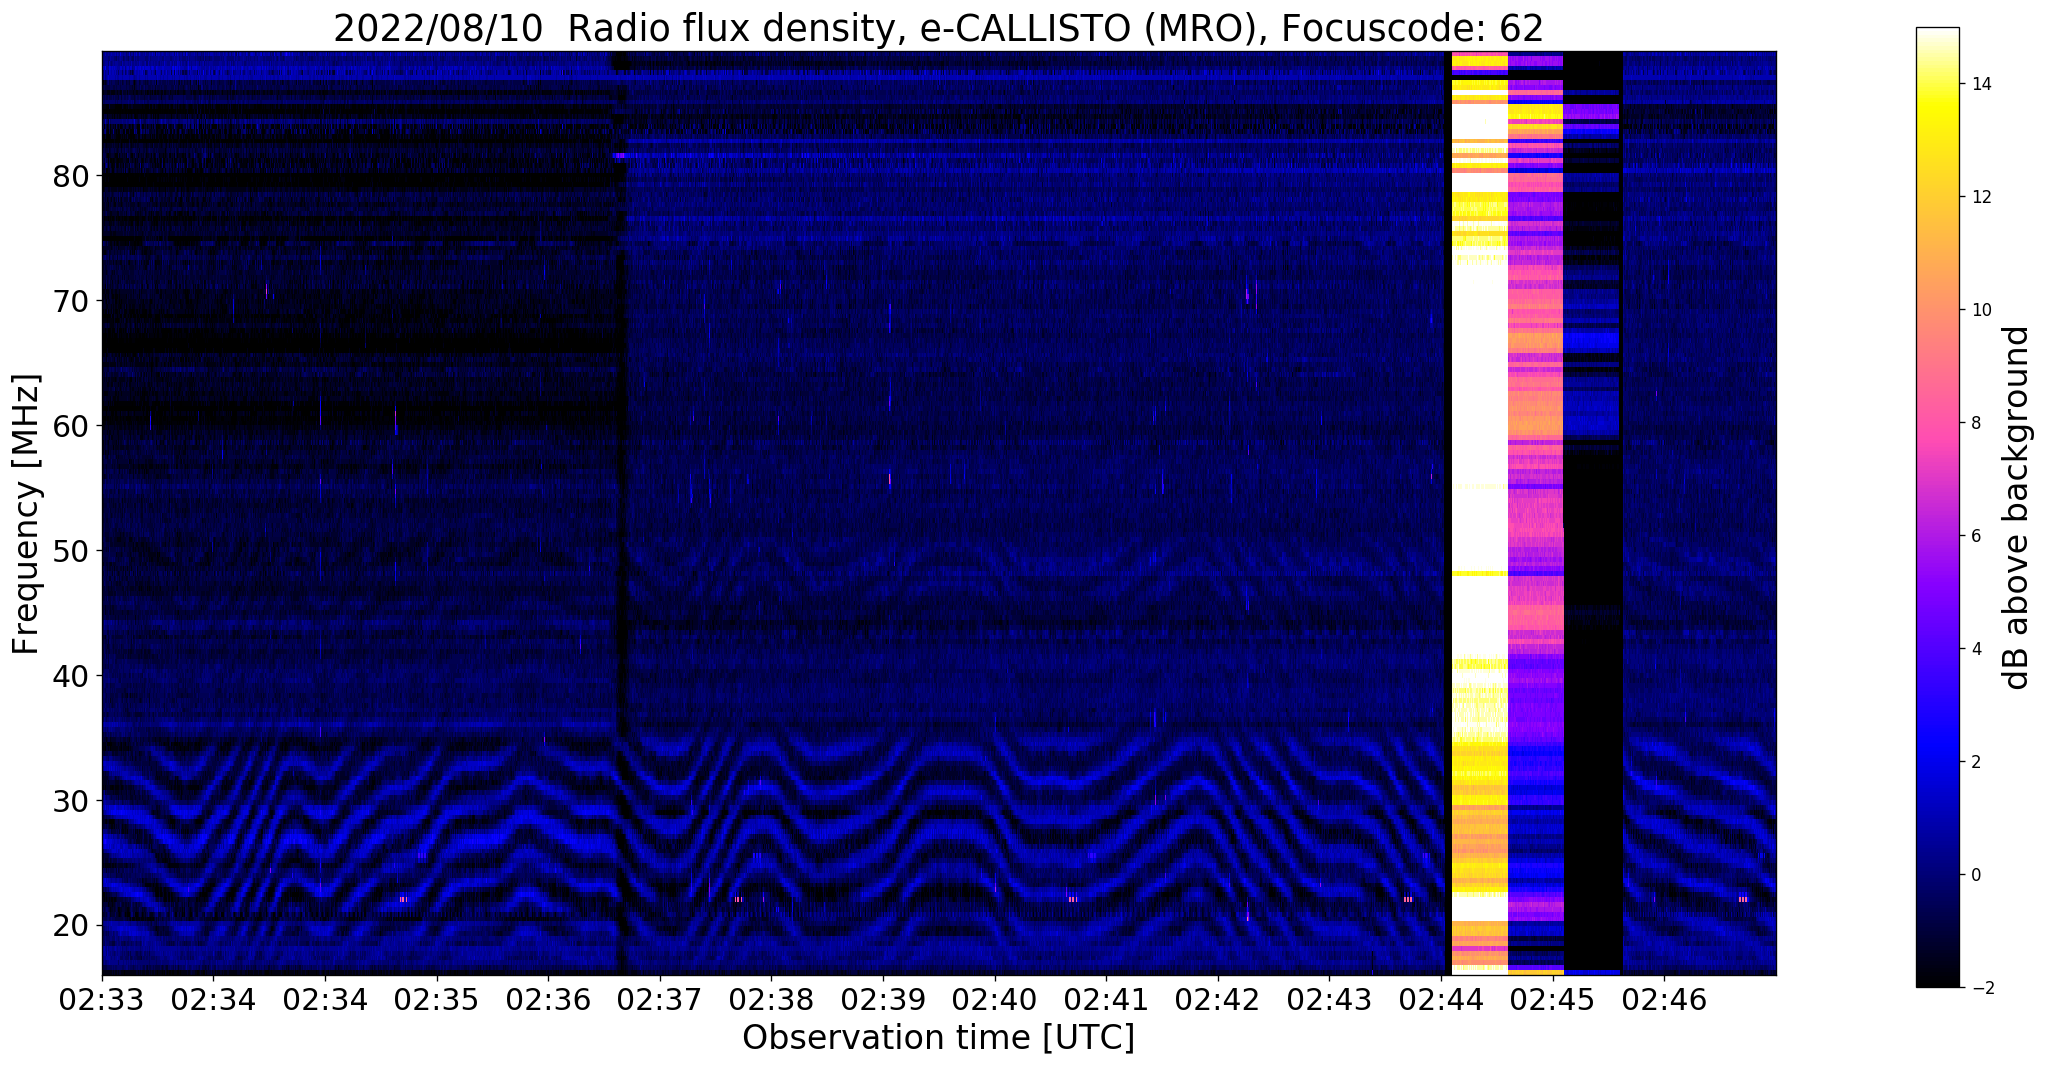Image resolution: width=2047 pixels, height=1067 pixels.
Task: Select the 02:43 time tick label
Action: tap(1329, 999)
